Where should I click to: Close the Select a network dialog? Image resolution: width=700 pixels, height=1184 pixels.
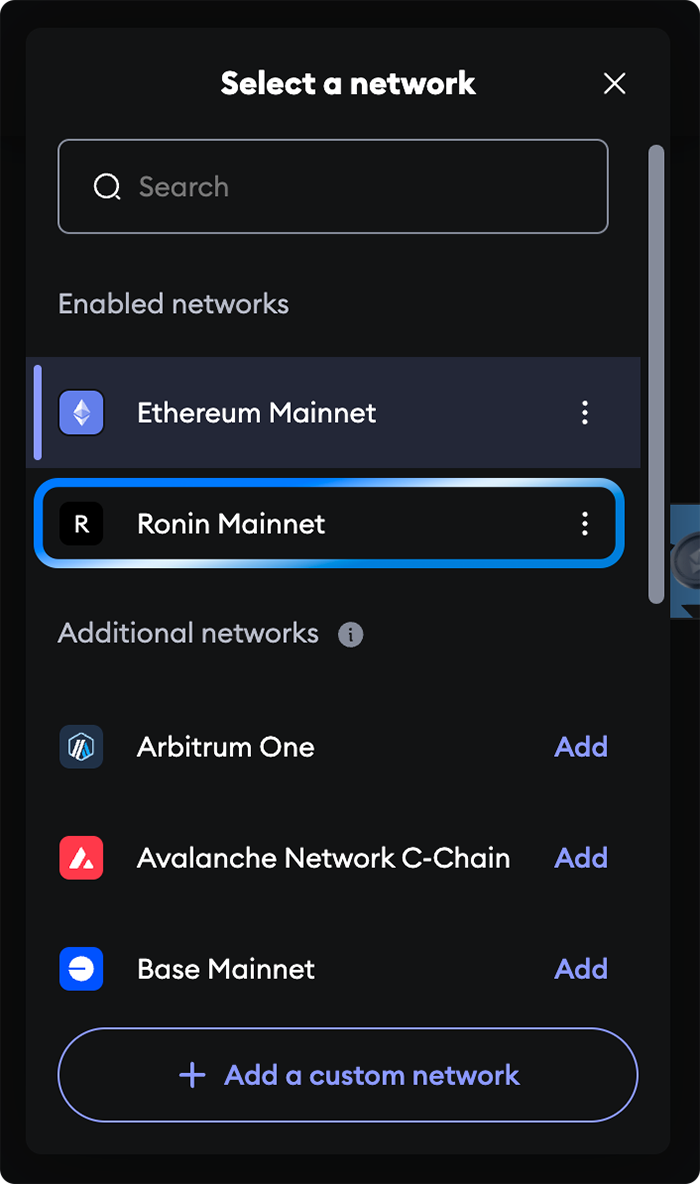pyautogui.click(x=615, y=84)
